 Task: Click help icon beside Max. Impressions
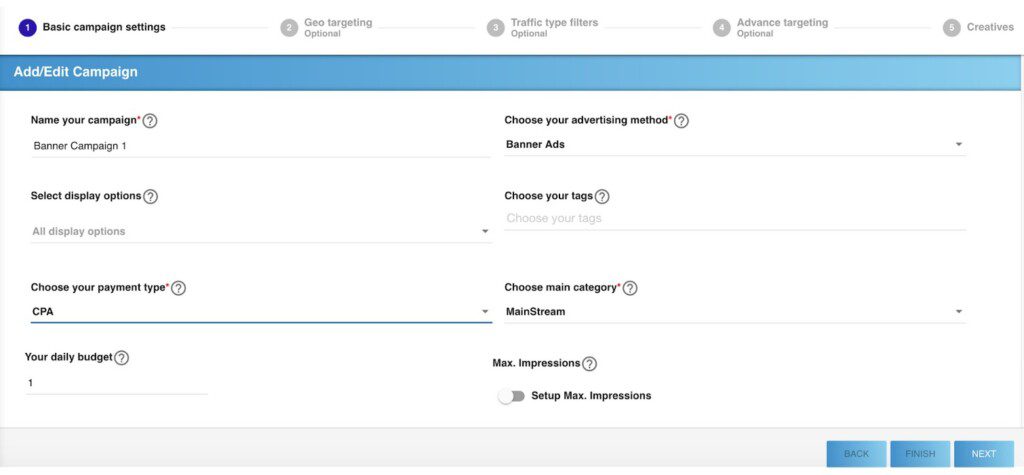click(589, 364)
